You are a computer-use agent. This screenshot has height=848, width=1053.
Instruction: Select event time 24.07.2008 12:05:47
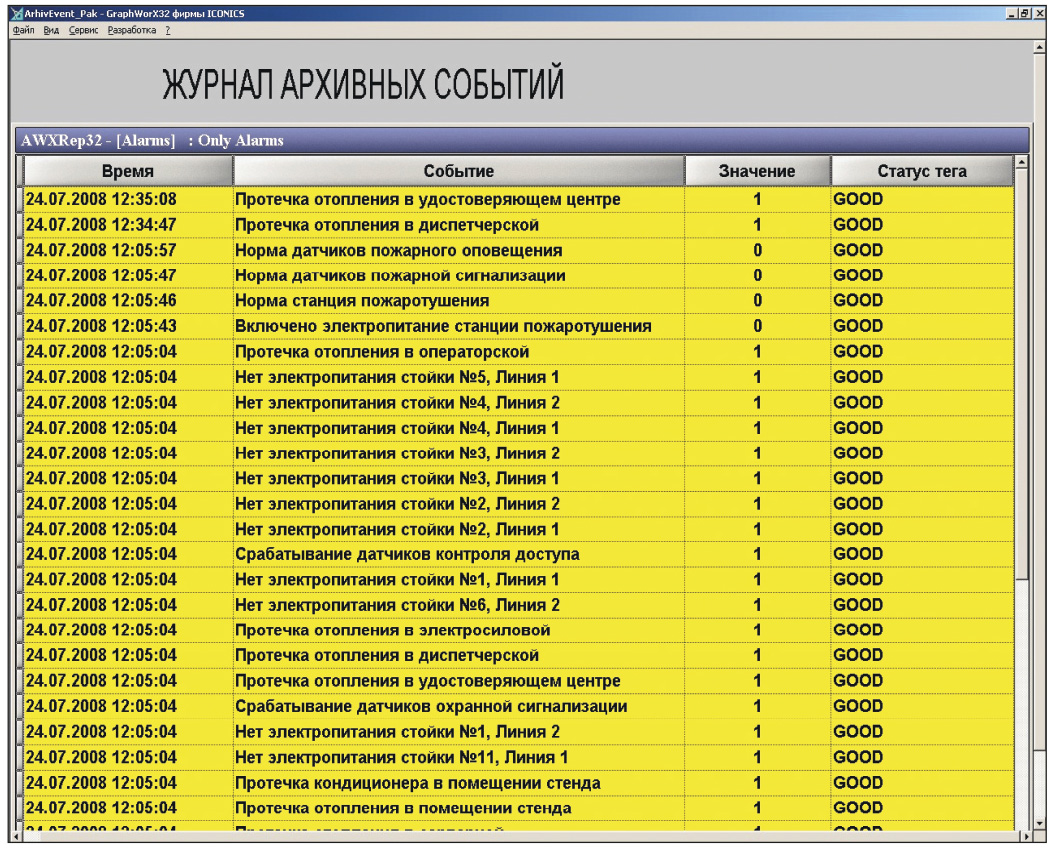click(x=101, y=275)
